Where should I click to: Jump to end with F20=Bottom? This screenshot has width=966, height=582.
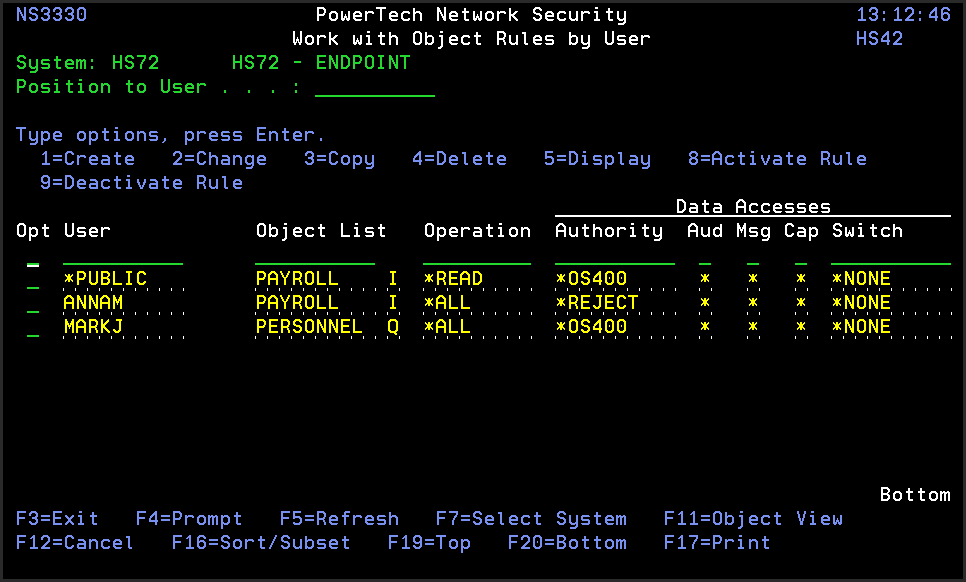[567, 543]
